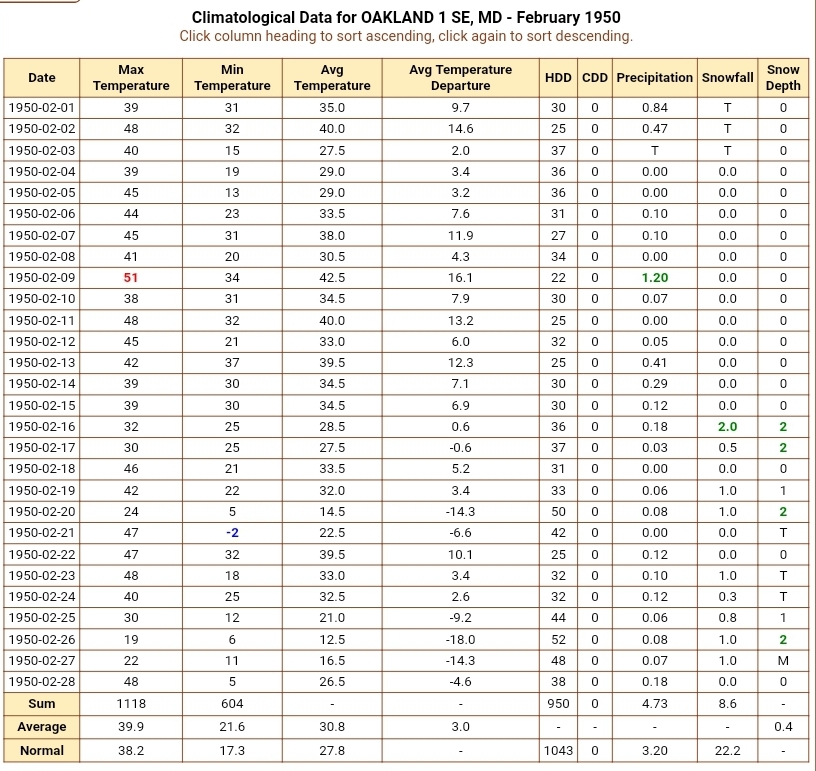816x771 pixels.
Task: Select the red 51 max temperature value
Action: [131, 278]
